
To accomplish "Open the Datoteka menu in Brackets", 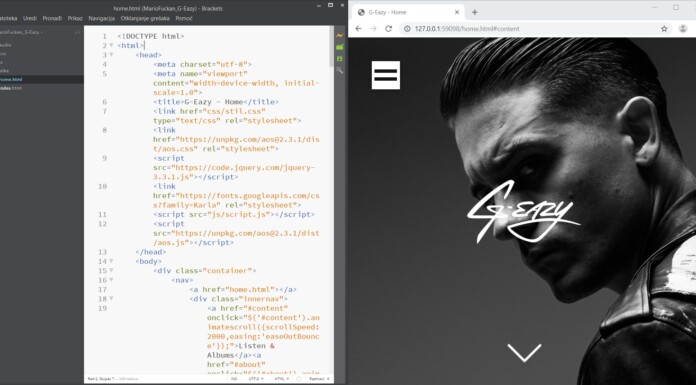I will click(x=8, y=19).
